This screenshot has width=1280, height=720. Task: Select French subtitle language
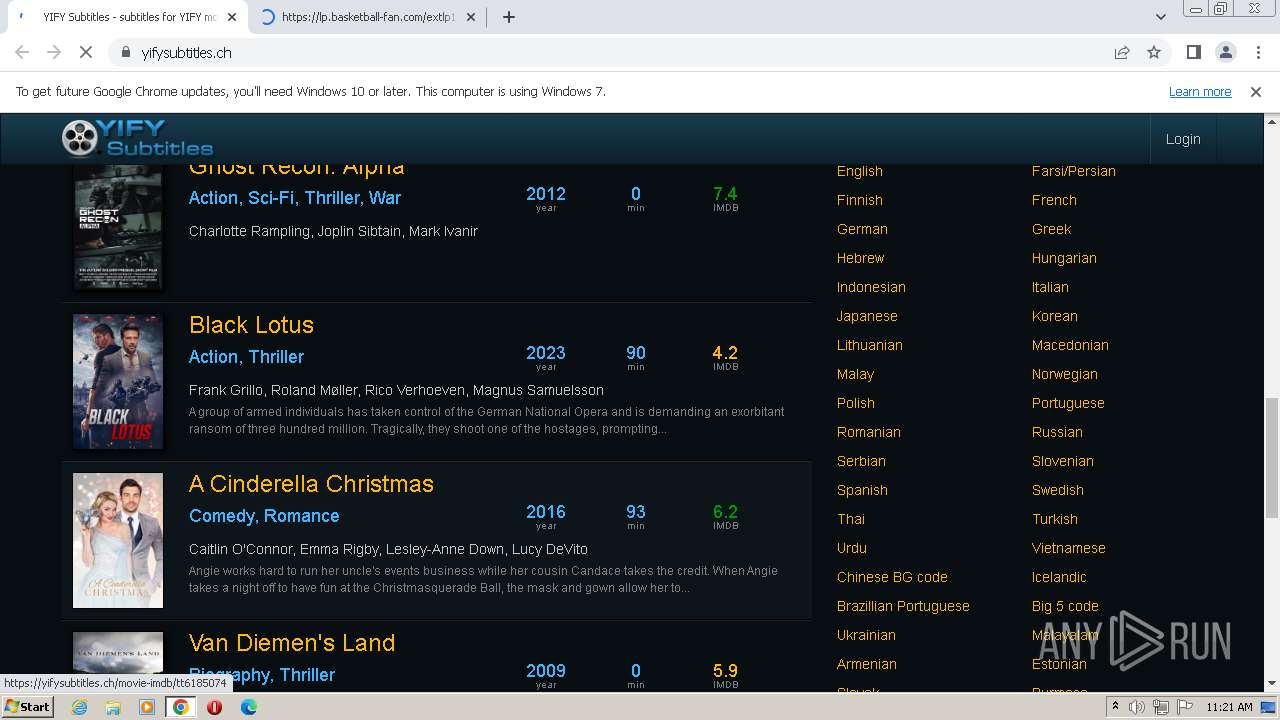1054,200
